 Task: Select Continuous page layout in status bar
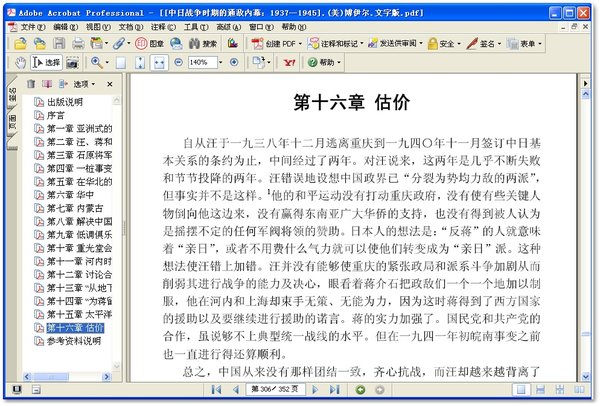point(540,390)
